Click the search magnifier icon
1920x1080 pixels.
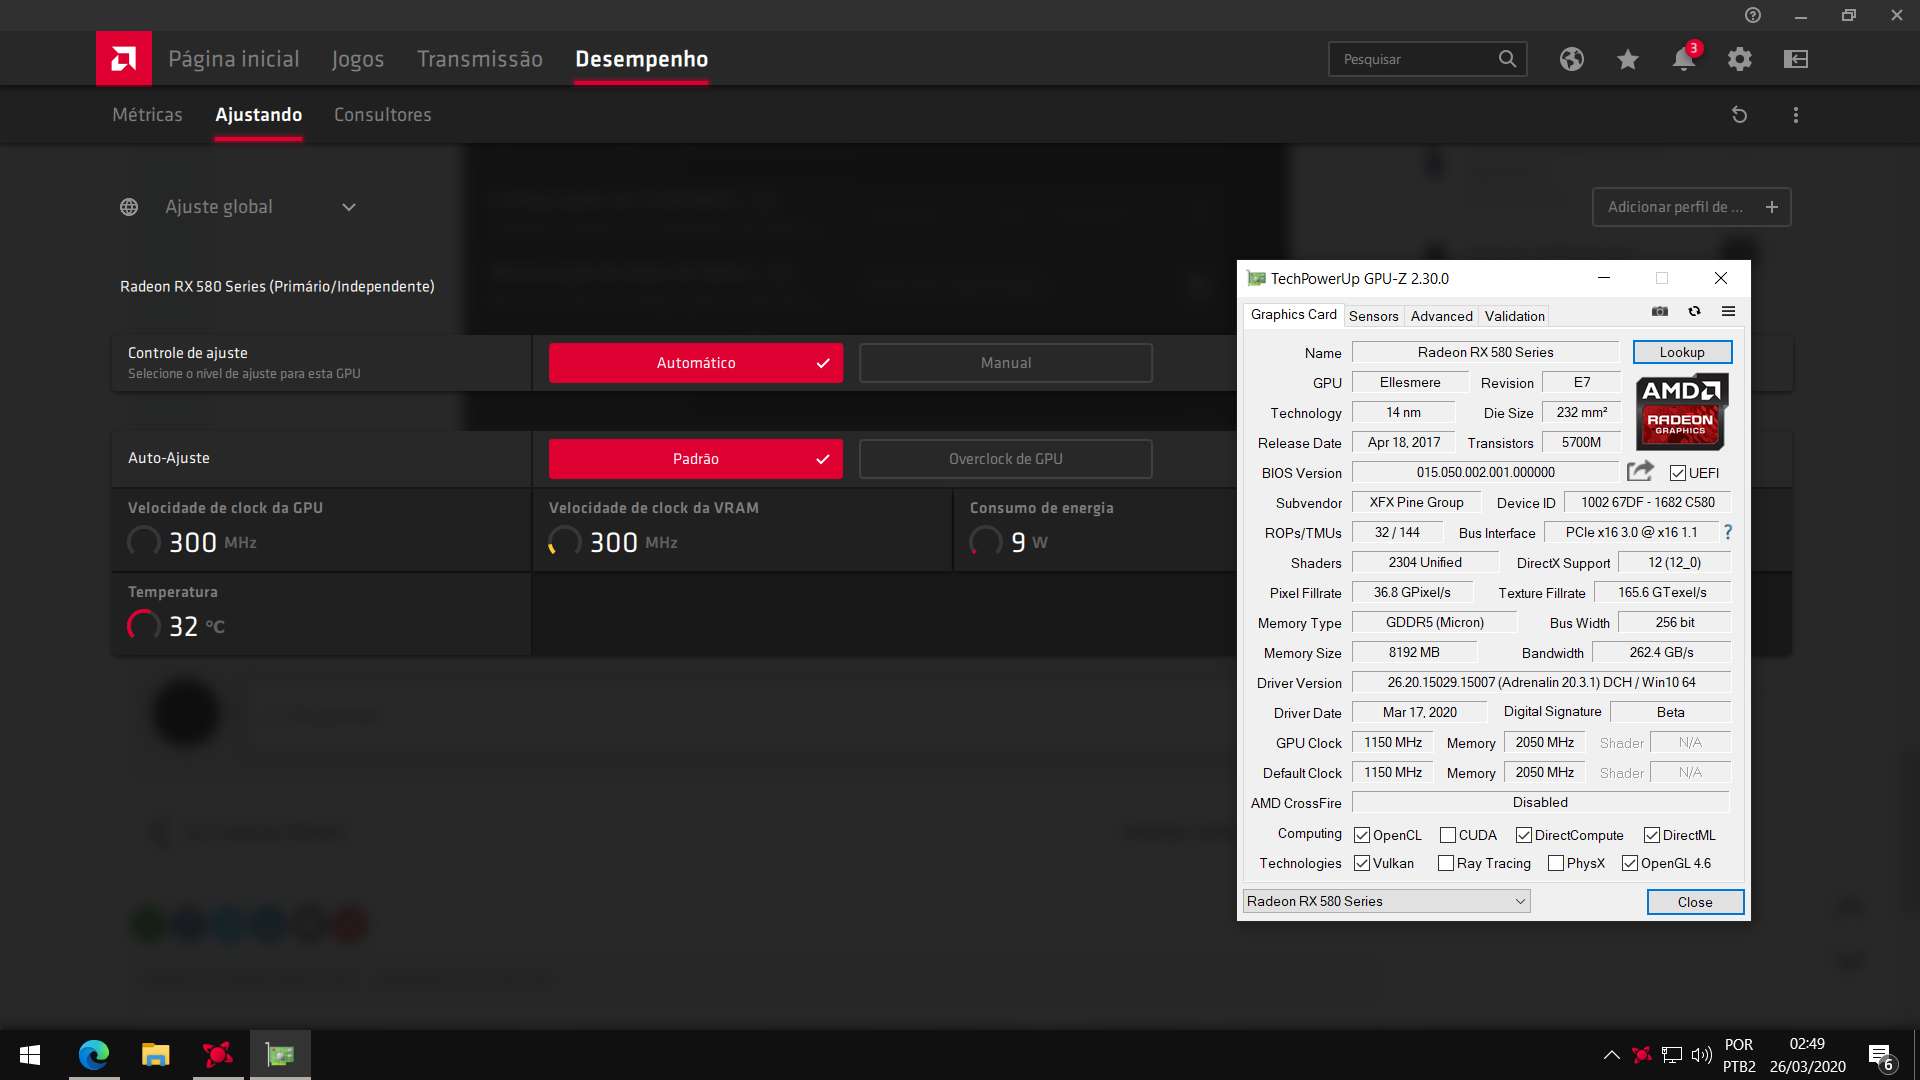tap(1507, 59)
